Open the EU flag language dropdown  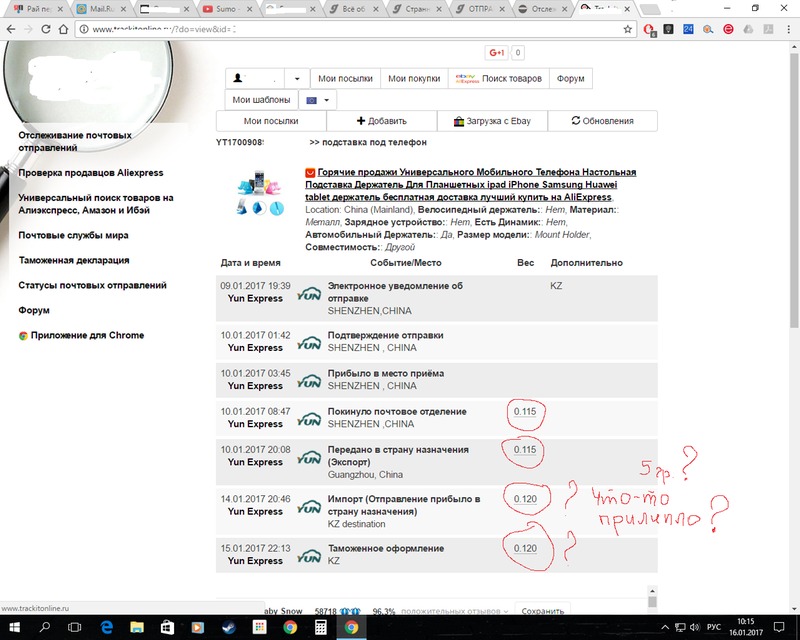click(320, 100)
